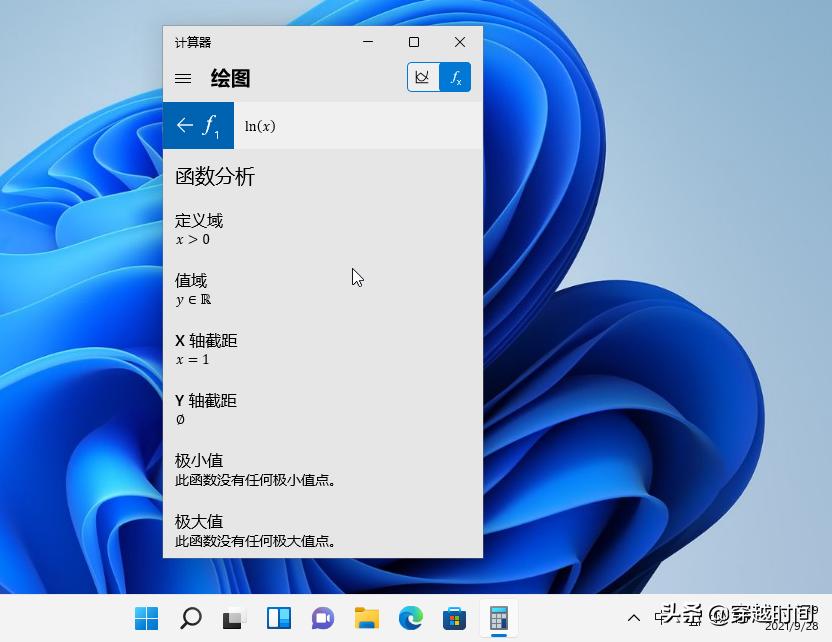Open the Start menu
The width and height of the screenshot is (832, 642).
(x=146, y=619)
